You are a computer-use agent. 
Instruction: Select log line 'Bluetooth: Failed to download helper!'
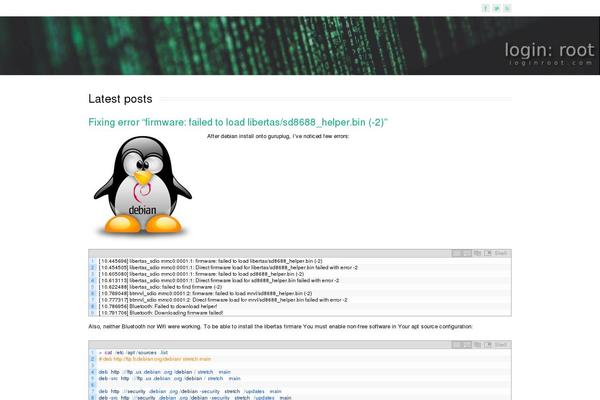click(158, 306)
